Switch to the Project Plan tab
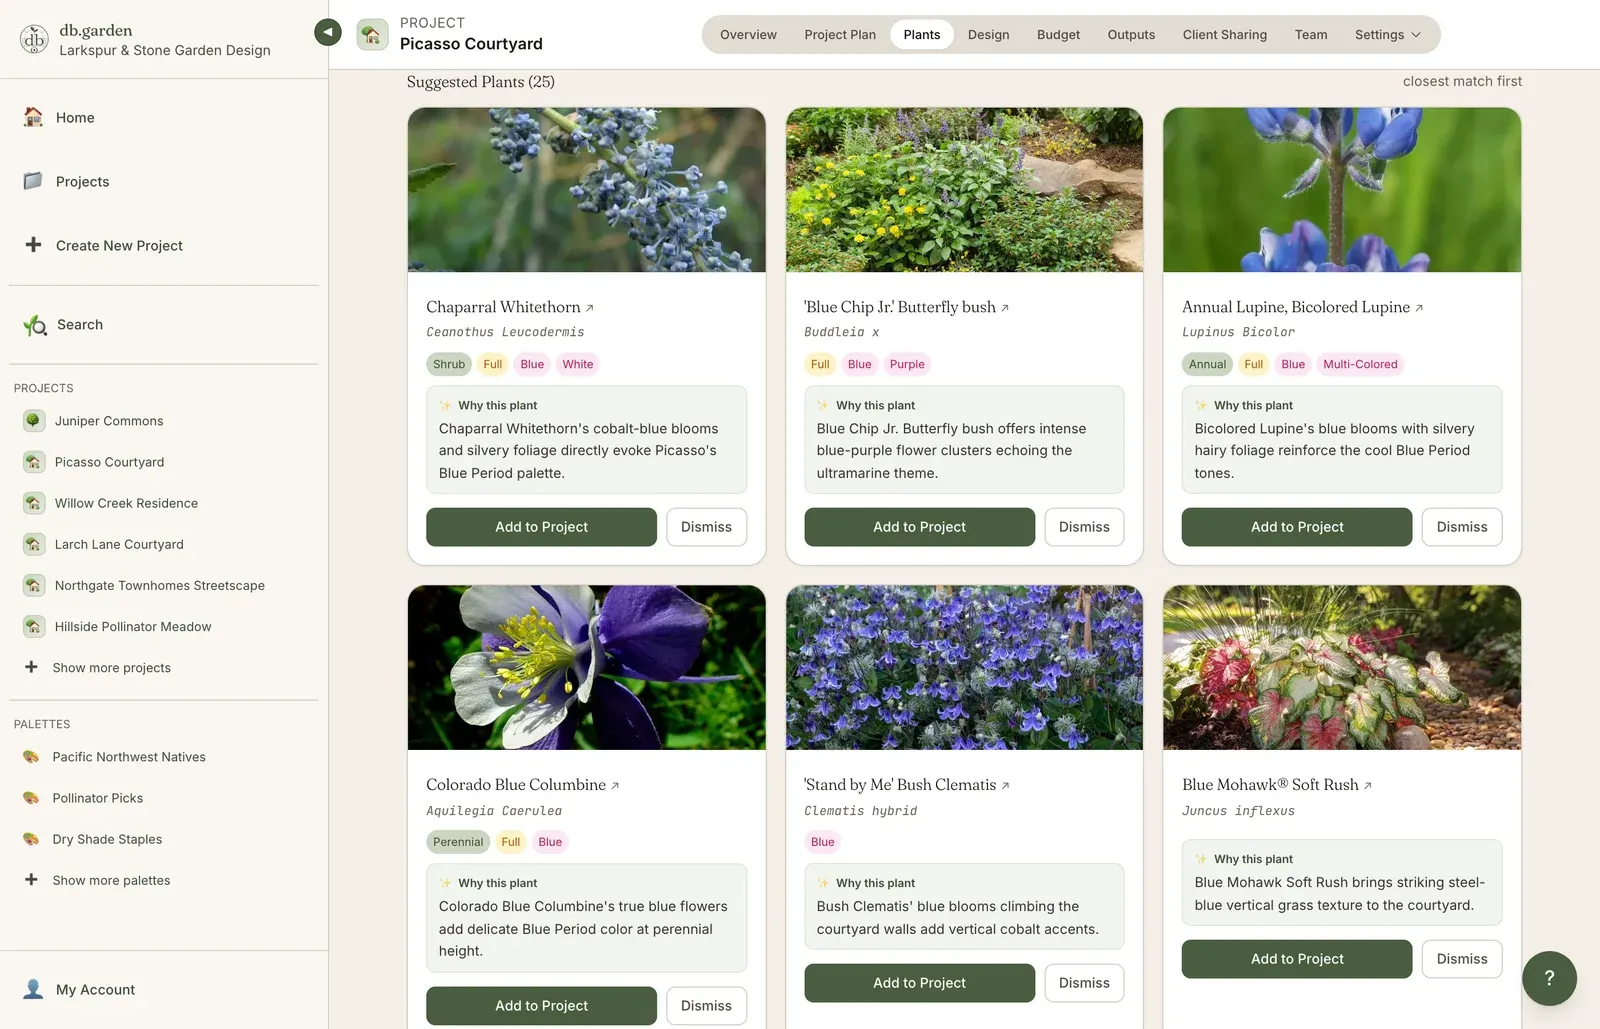The height and width of the screenshot is (1029, 1600). [840, 35]
